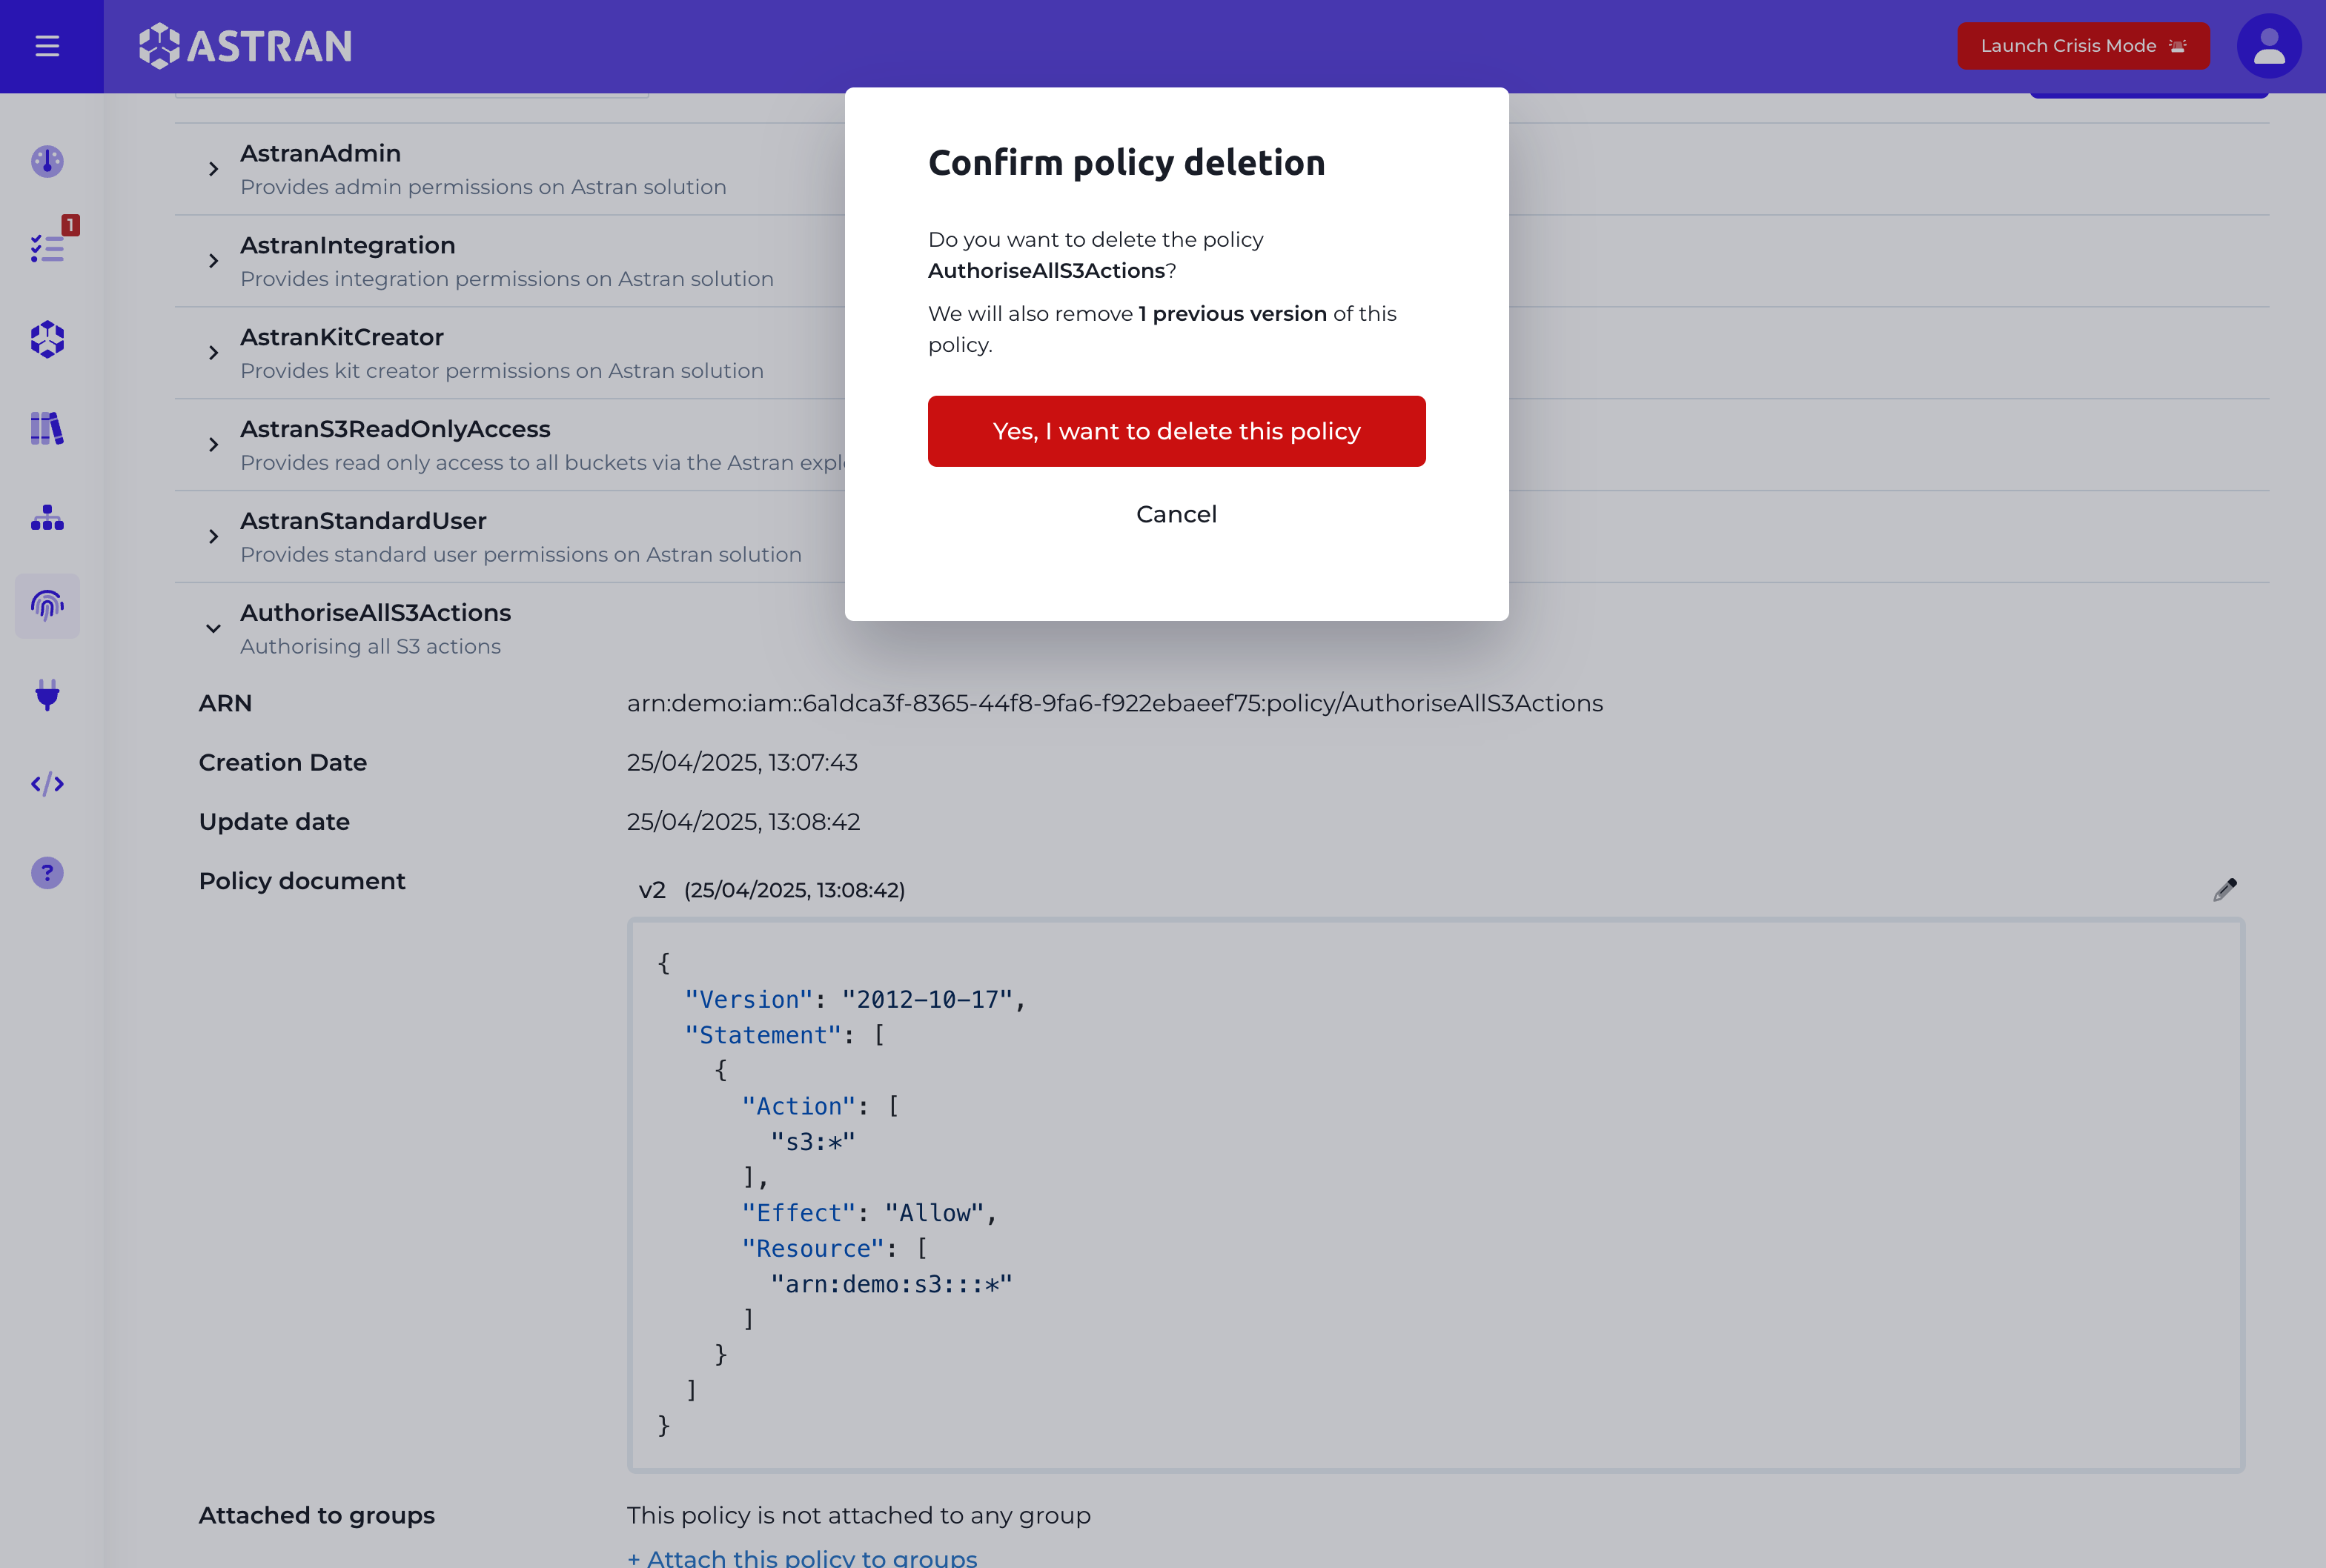The image size is (2326, 1568).
Task: Click the "arn:demo:s3:::*" resource line
Action: (x=891, y=1284)
